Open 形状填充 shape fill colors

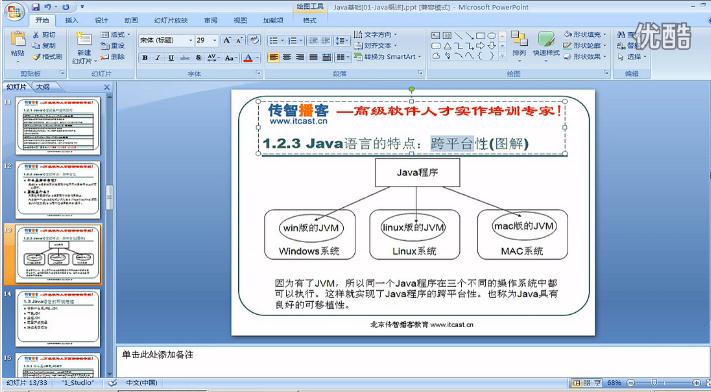[x=585, y=34]
